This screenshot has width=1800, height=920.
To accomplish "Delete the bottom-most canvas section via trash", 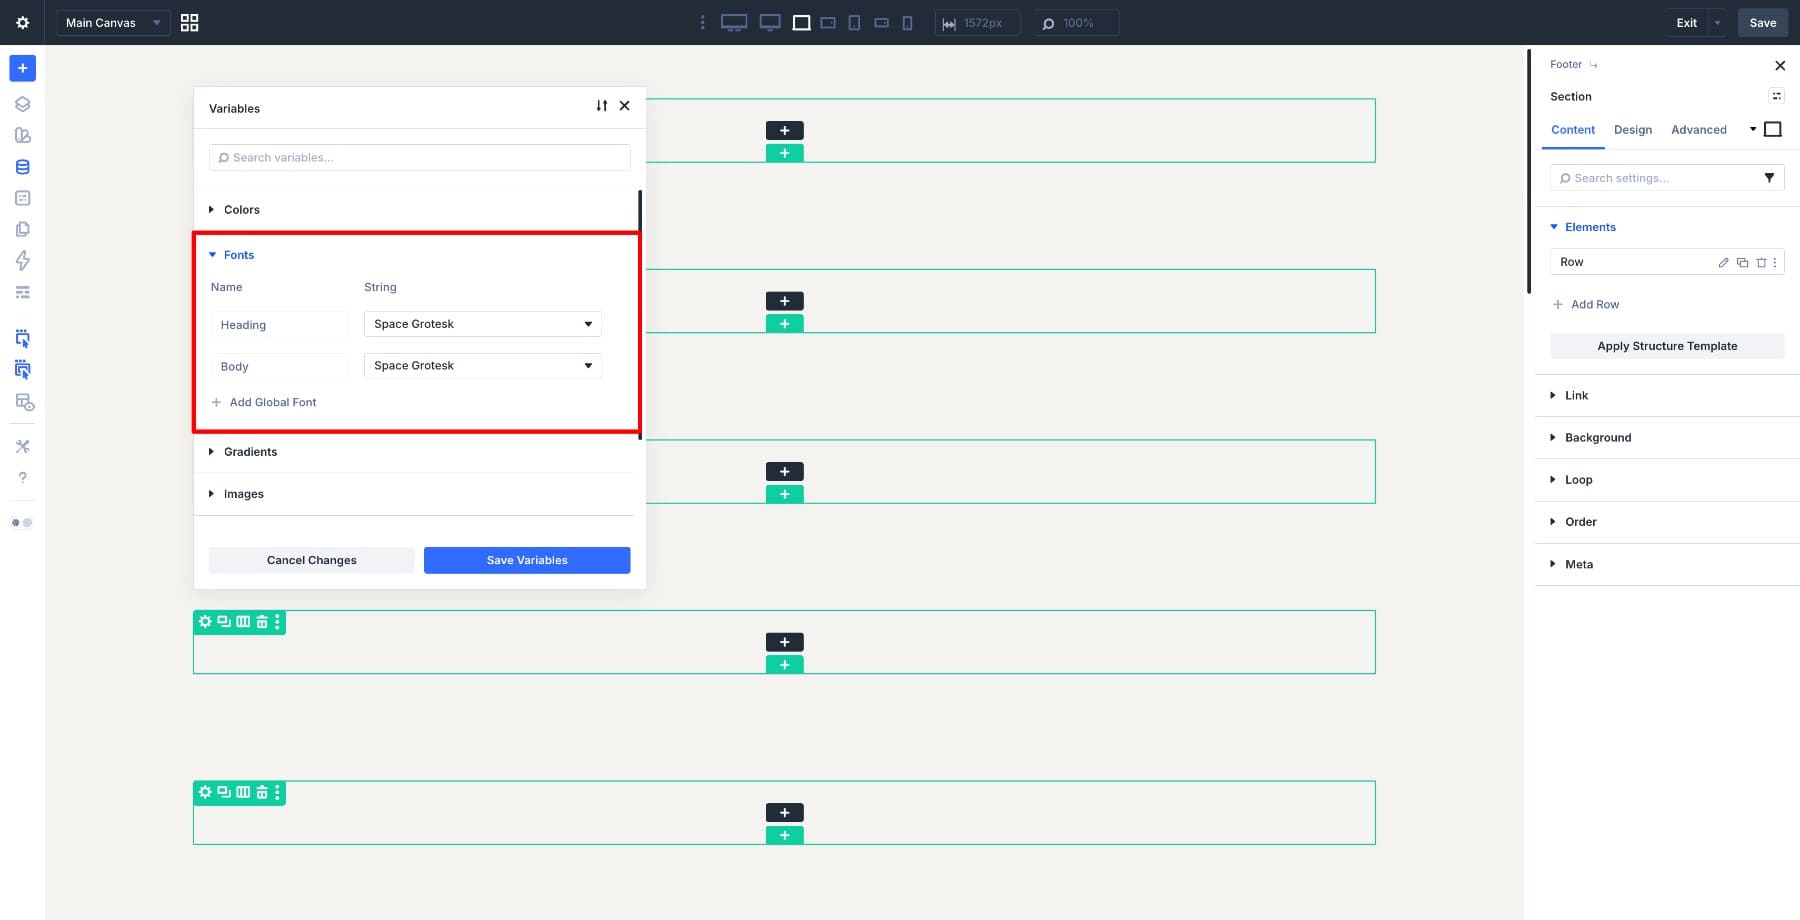I will (262, 792).
